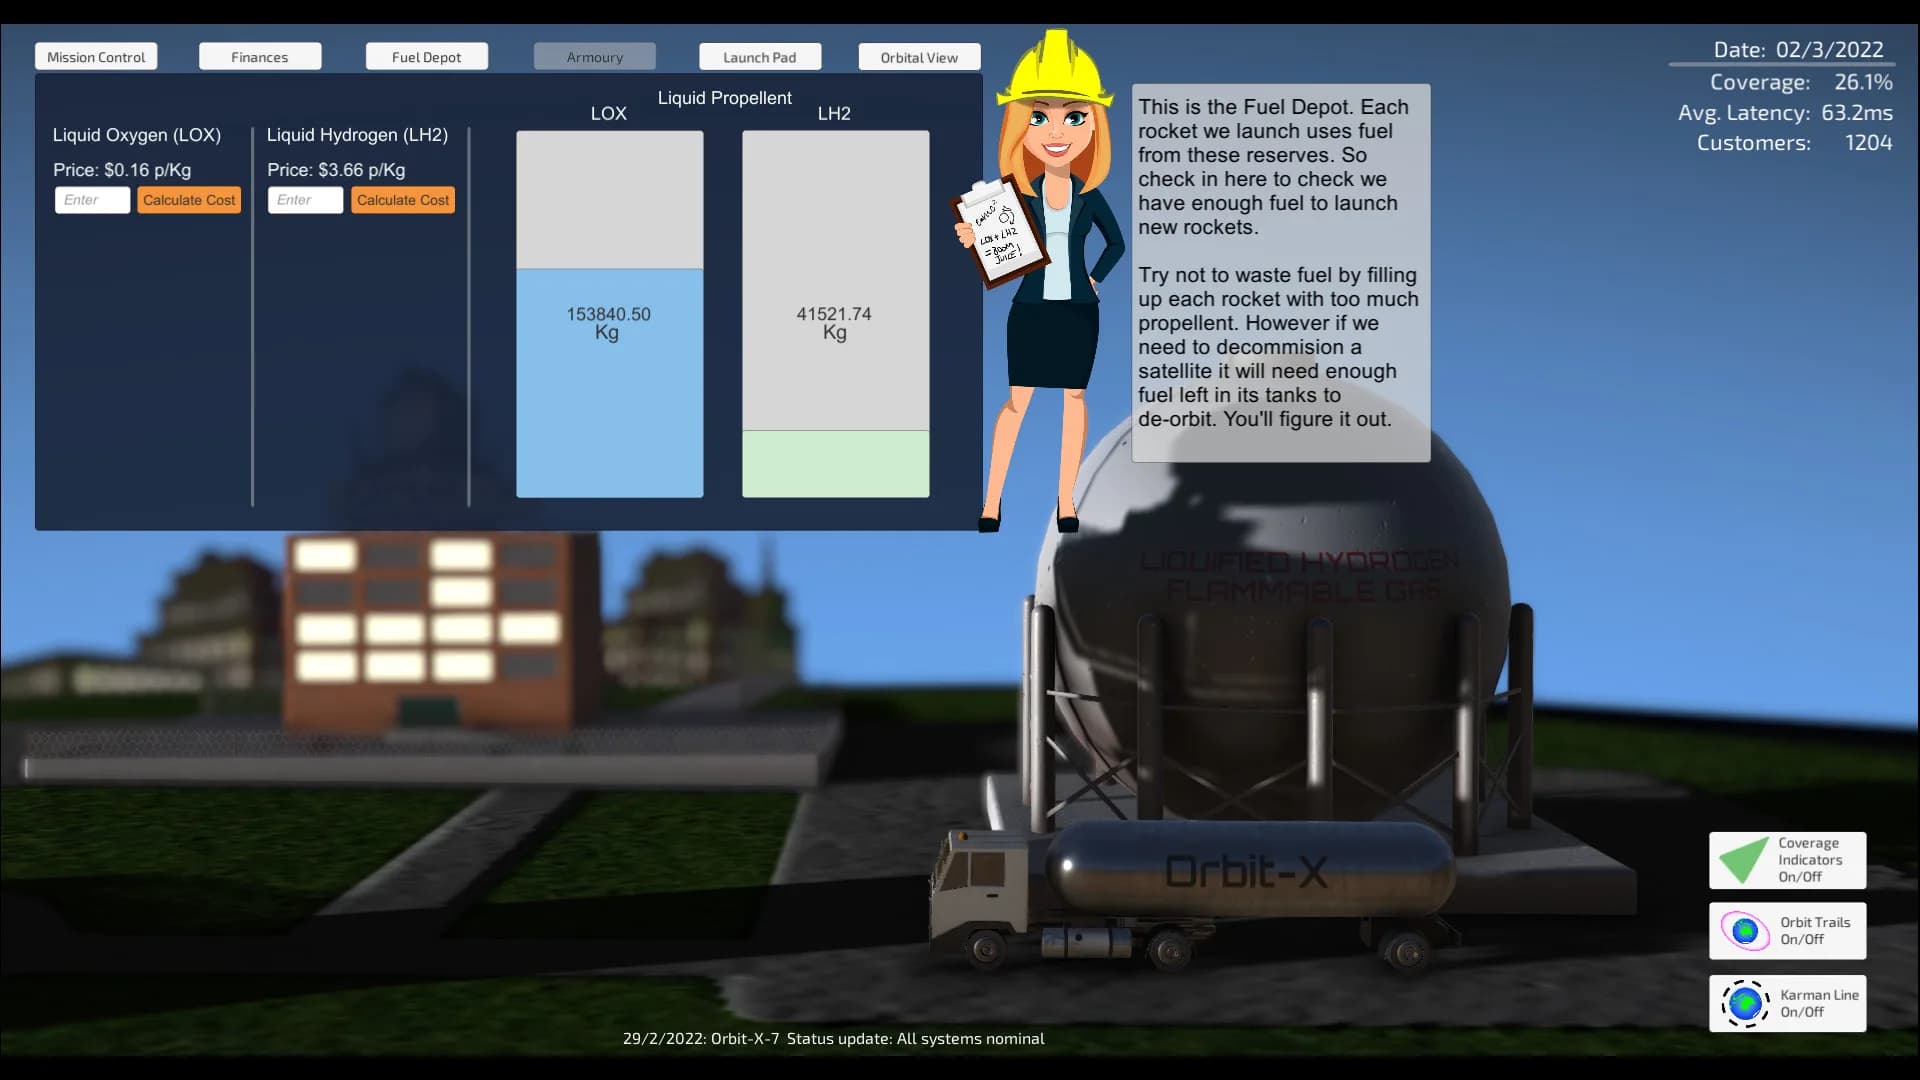Switch to Orbital View tab
This screenshot has width=1920, height=1080.
(x=919, y=57)
